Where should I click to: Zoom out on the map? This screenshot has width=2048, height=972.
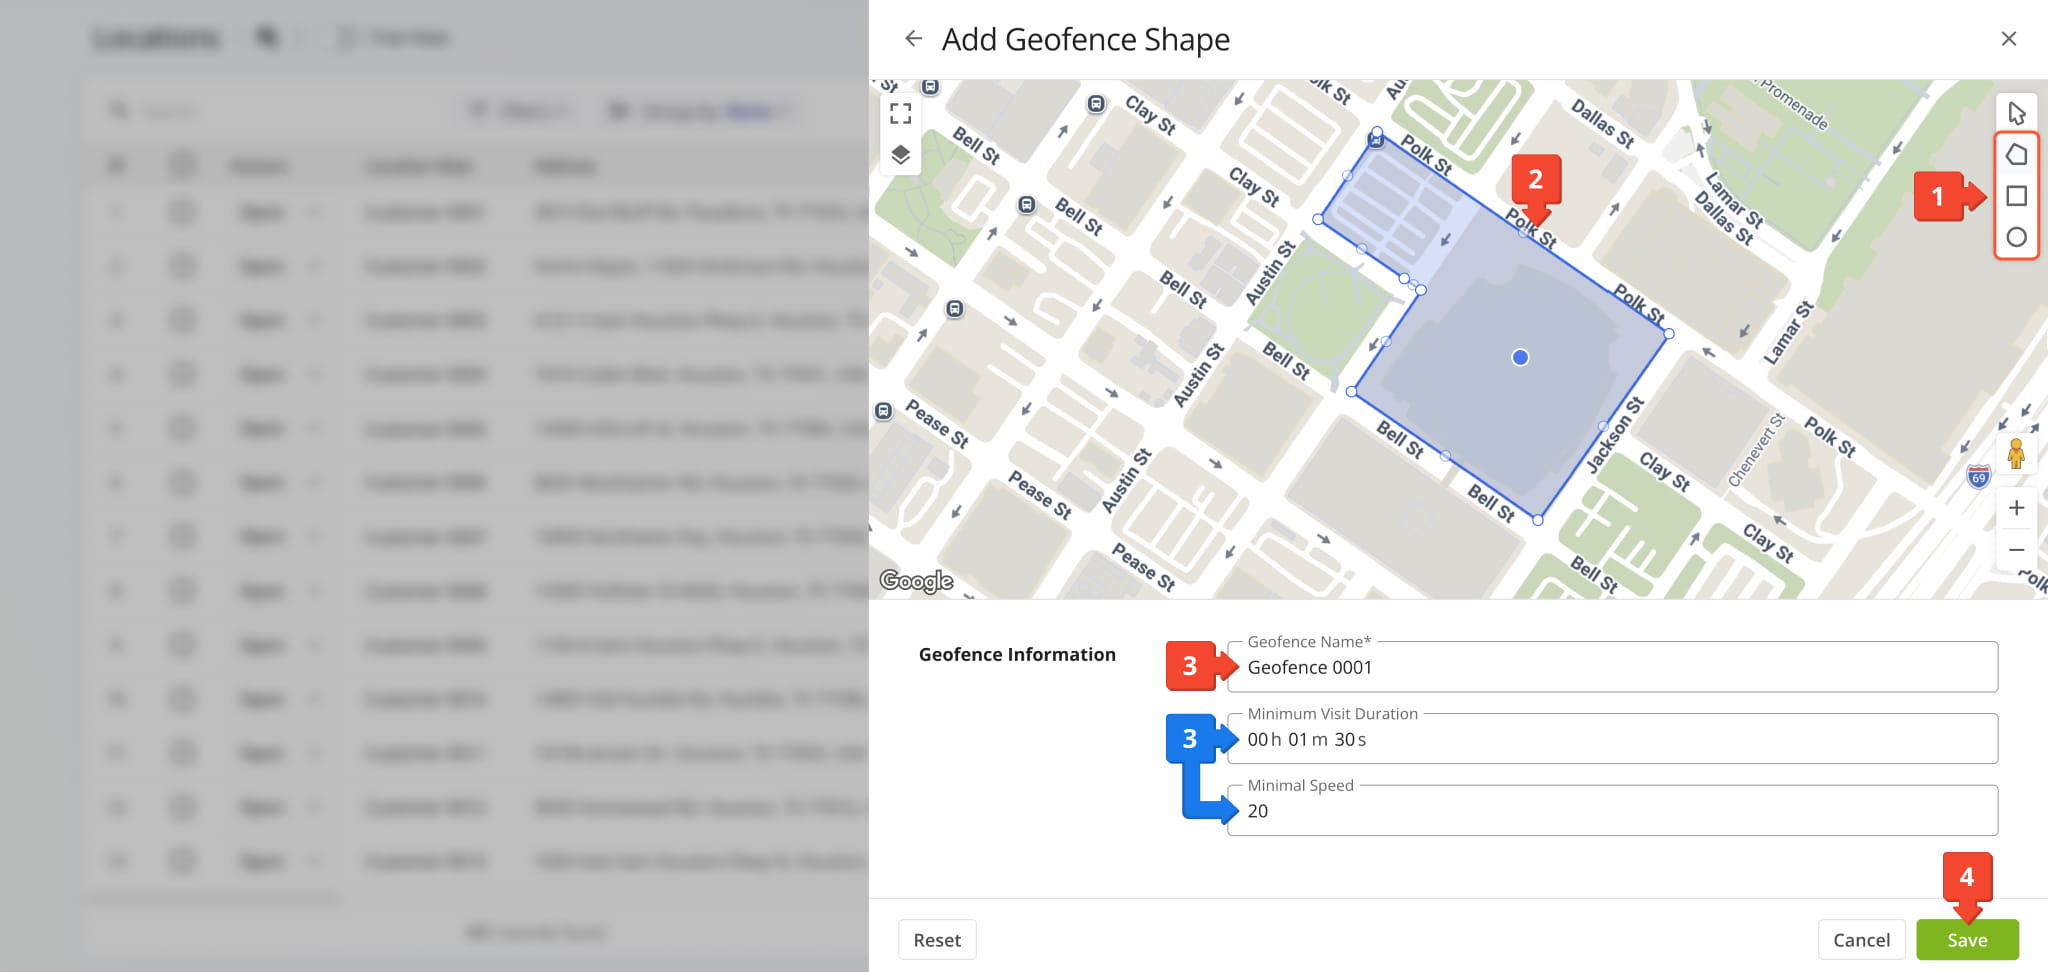pyautogui.click(x=2016, y=550)
